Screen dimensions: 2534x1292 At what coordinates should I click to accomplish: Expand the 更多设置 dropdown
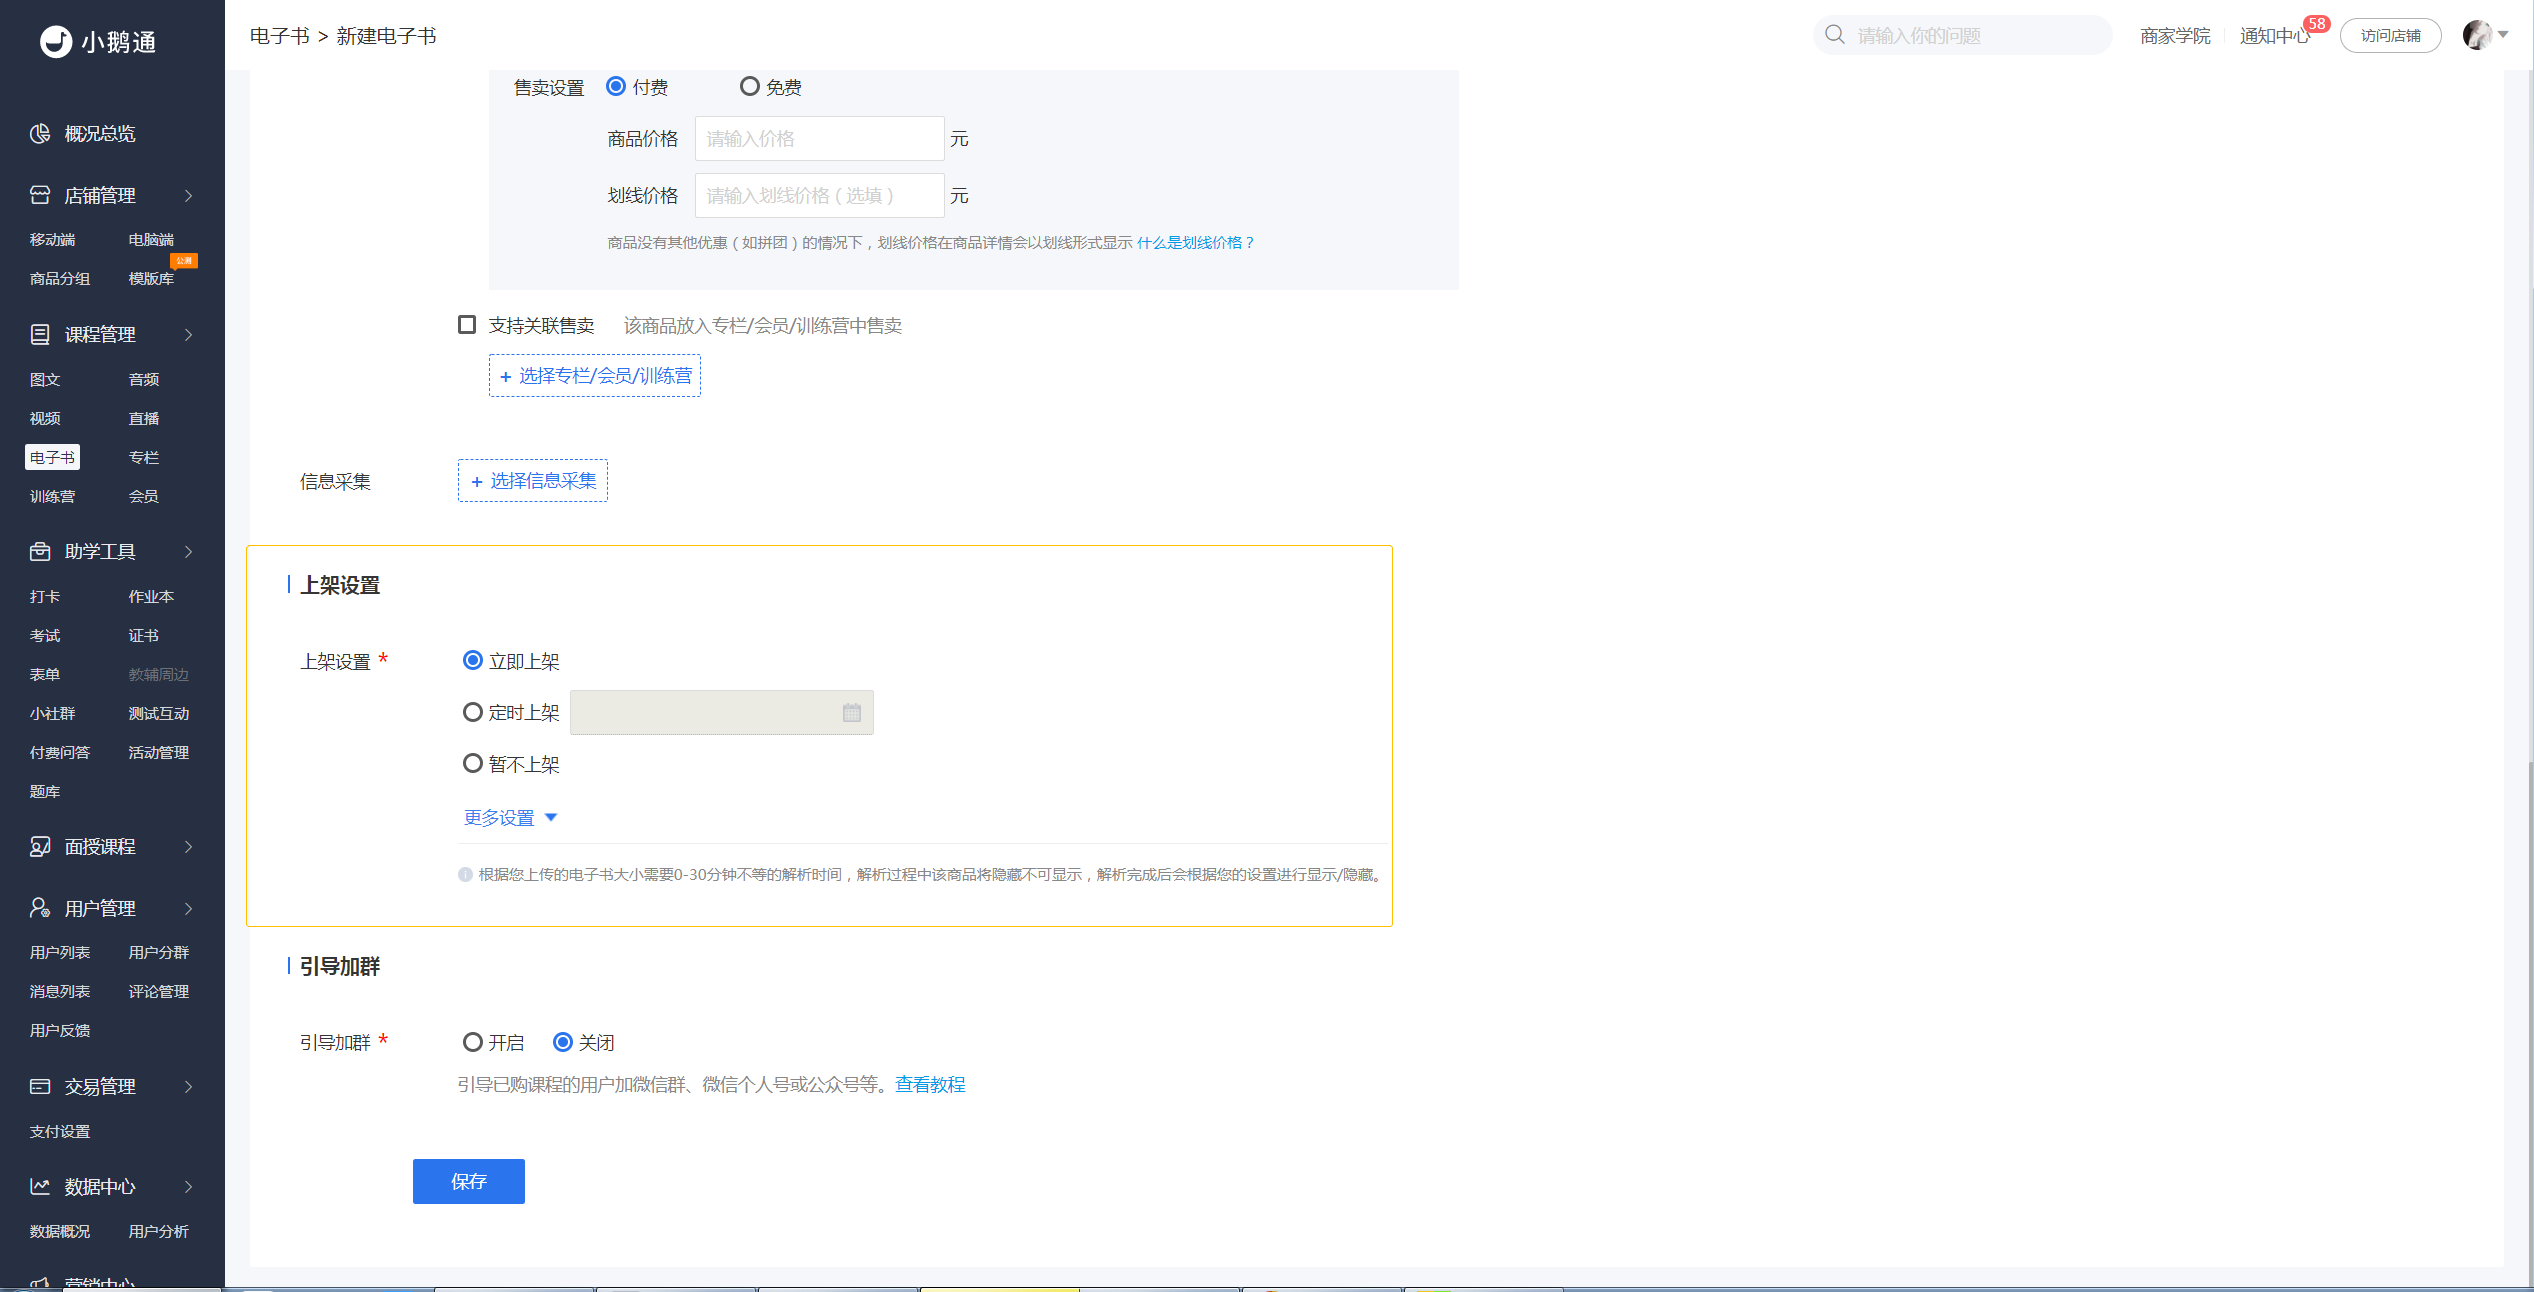click(510, 818)
